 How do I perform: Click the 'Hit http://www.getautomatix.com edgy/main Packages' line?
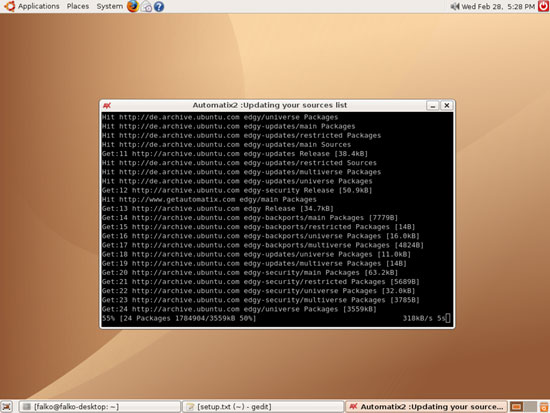tap(209, 199)
